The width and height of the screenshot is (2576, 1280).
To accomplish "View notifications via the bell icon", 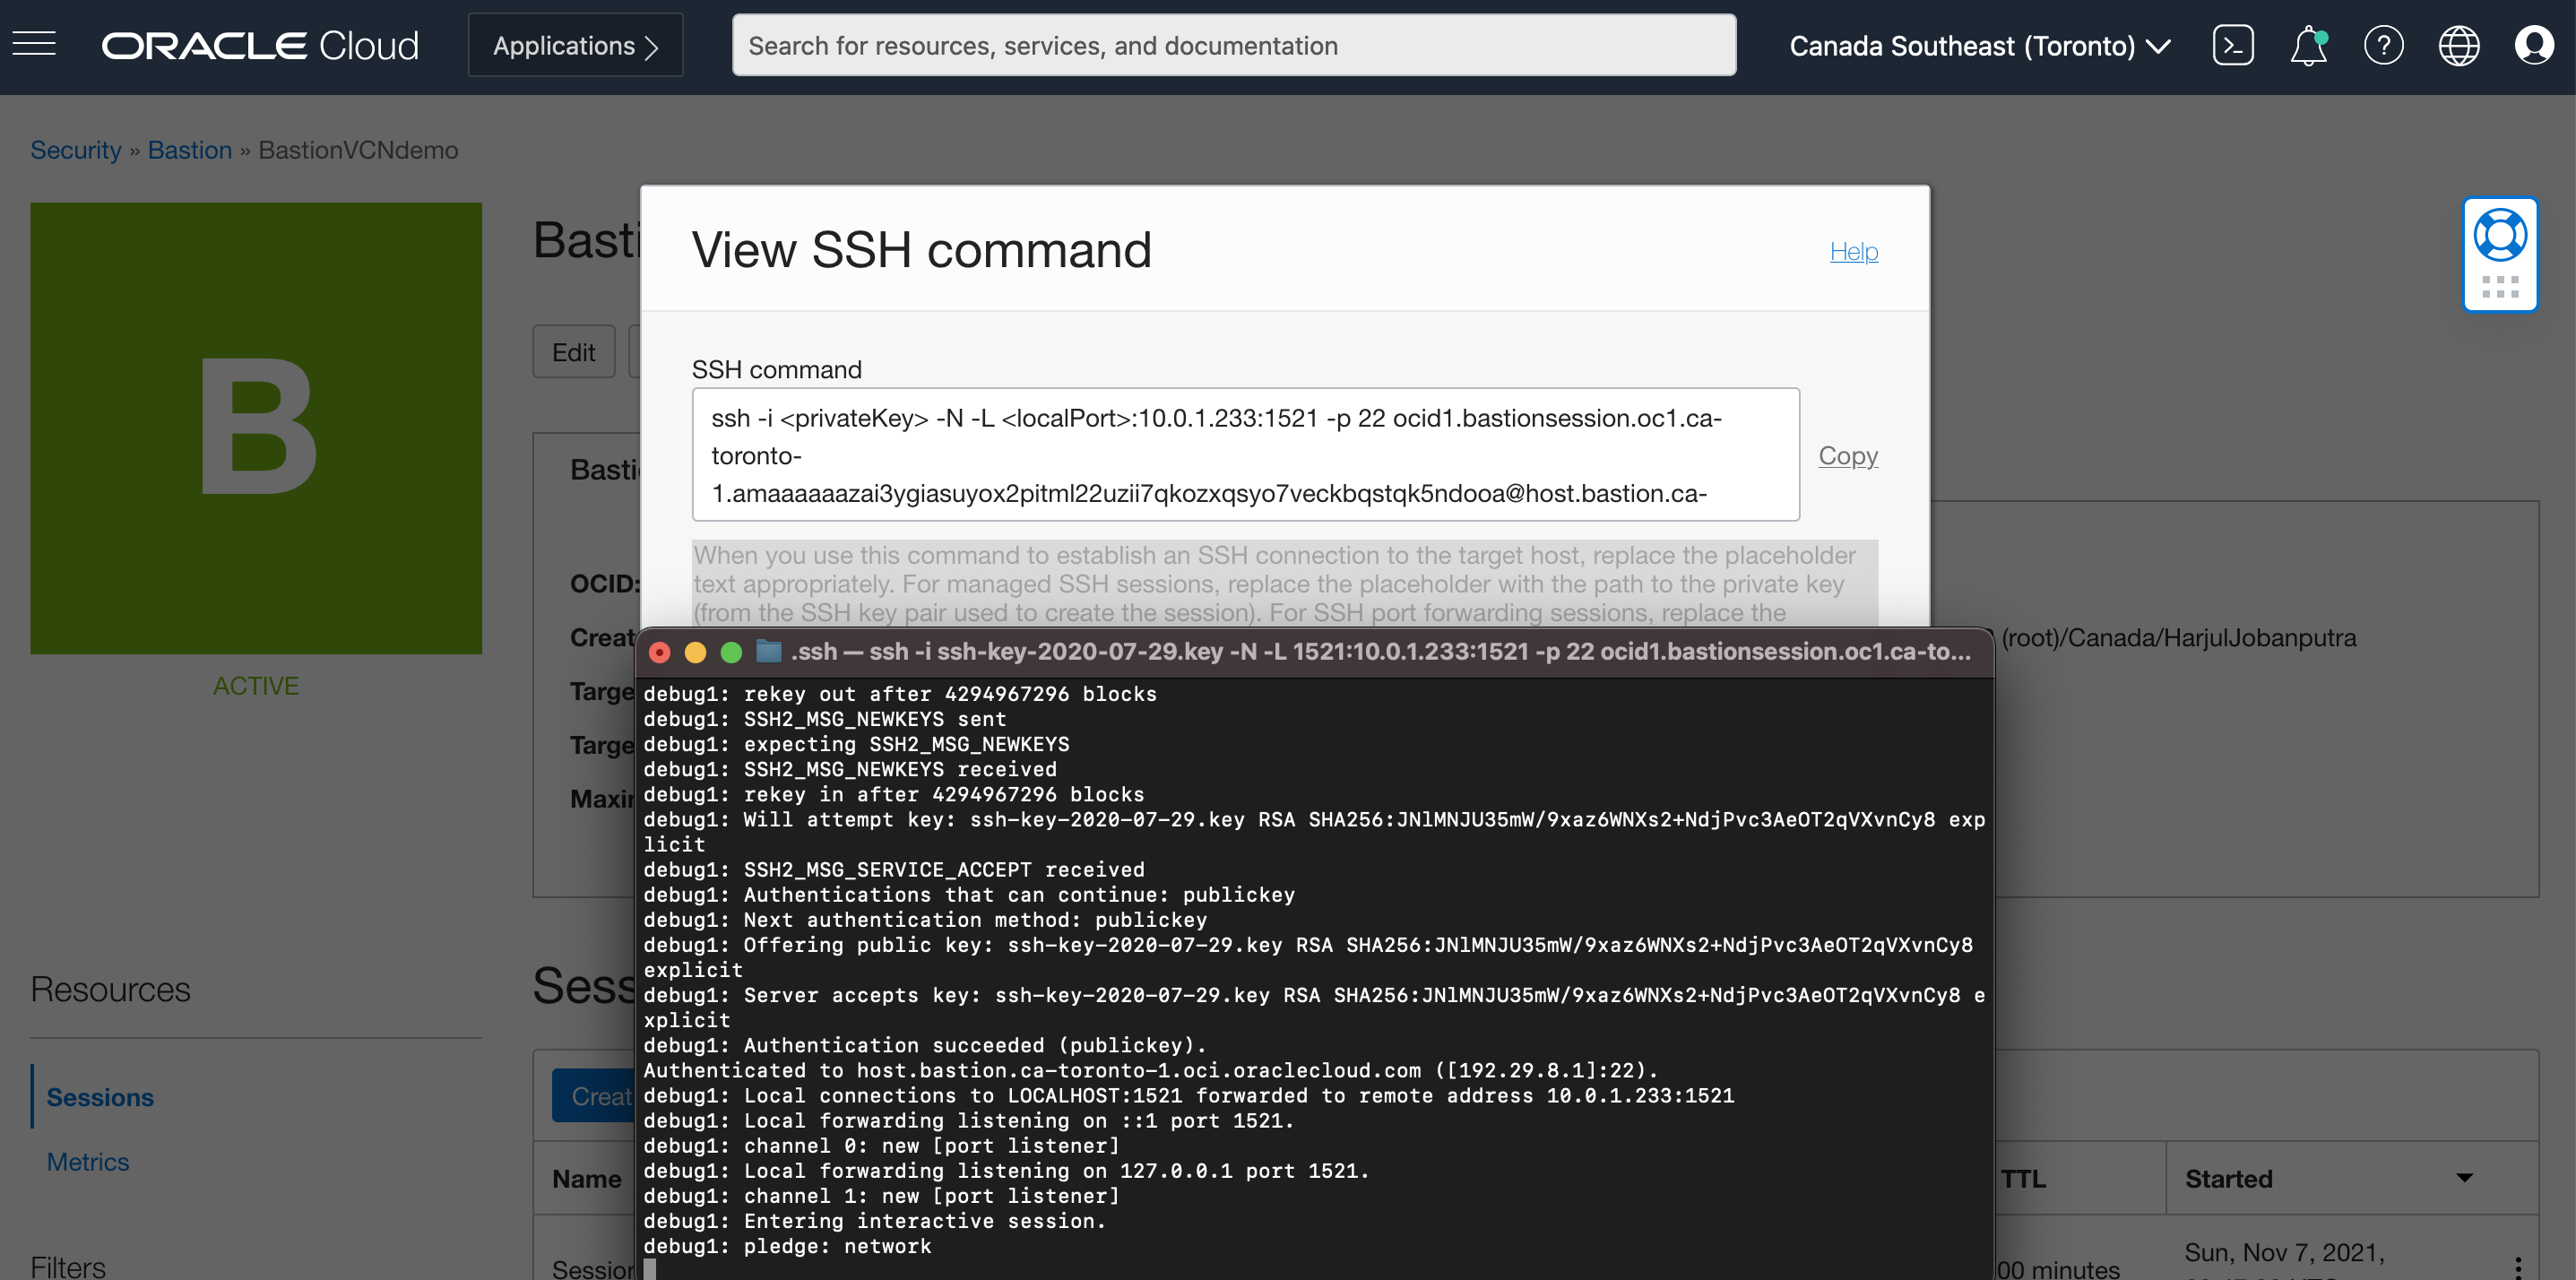I will coord(2308,44).
